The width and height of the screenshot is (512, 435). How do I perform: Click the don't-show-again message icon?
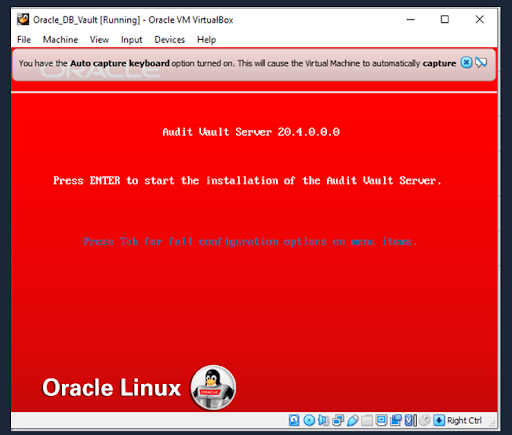coord(481,62)
